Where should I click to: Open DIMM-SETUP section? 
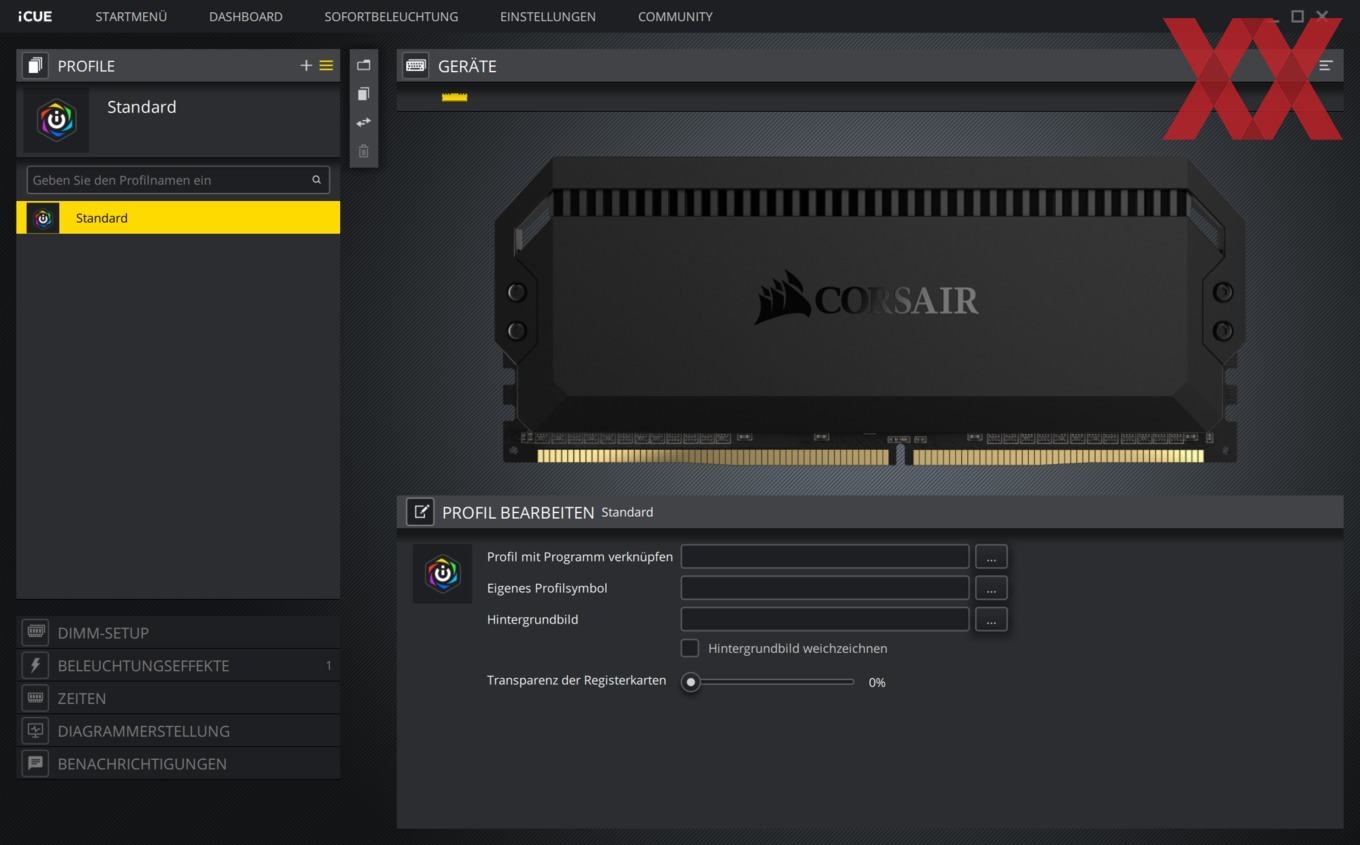coord(178,633)
